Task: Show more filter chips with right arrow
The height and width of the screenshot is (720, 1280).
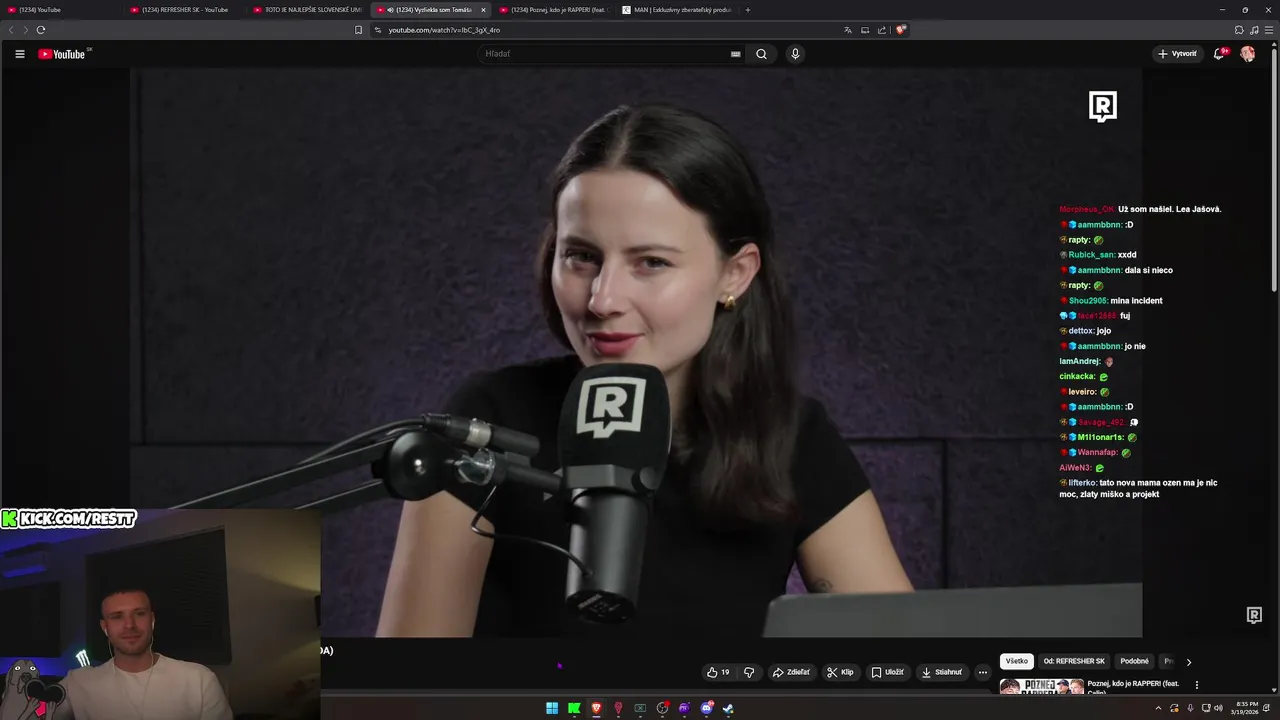Action: pos(1189,662)
